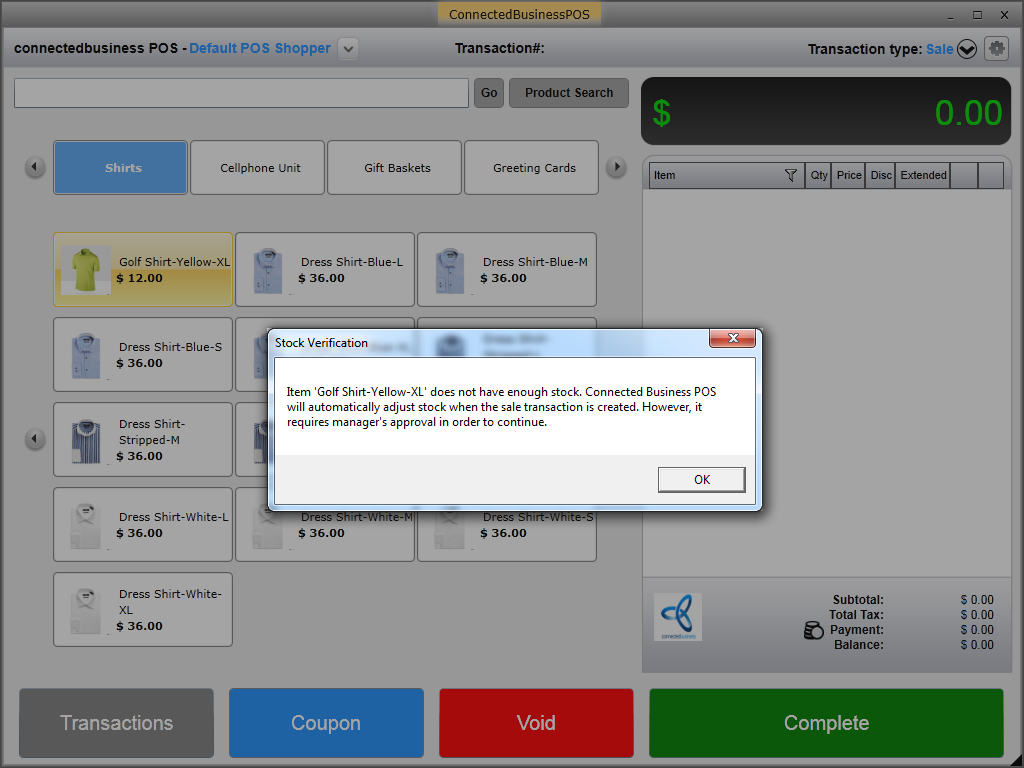Image resolution: width=1024 pixels, height=768 pixels.
Task: Close the Stock Verification dialog
Action: pos(733,338)
